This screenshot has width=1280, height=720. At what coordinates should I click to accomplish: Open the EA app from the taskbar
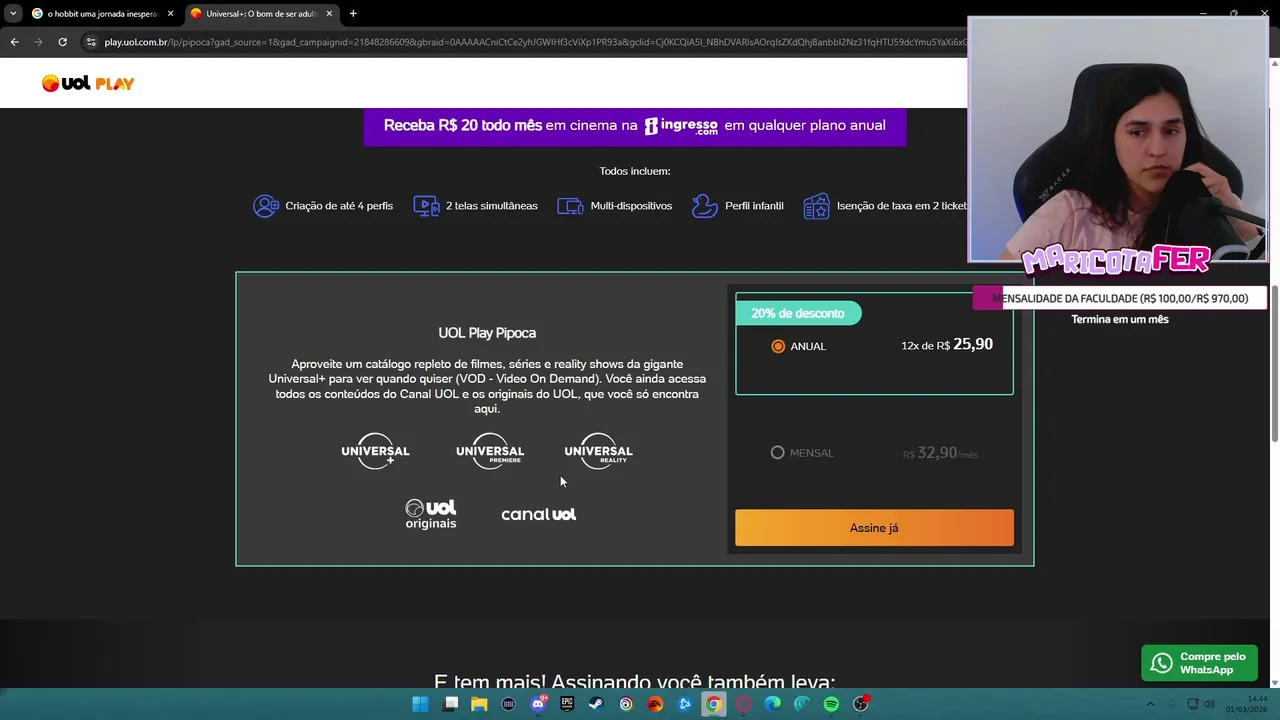coord(655,704)
